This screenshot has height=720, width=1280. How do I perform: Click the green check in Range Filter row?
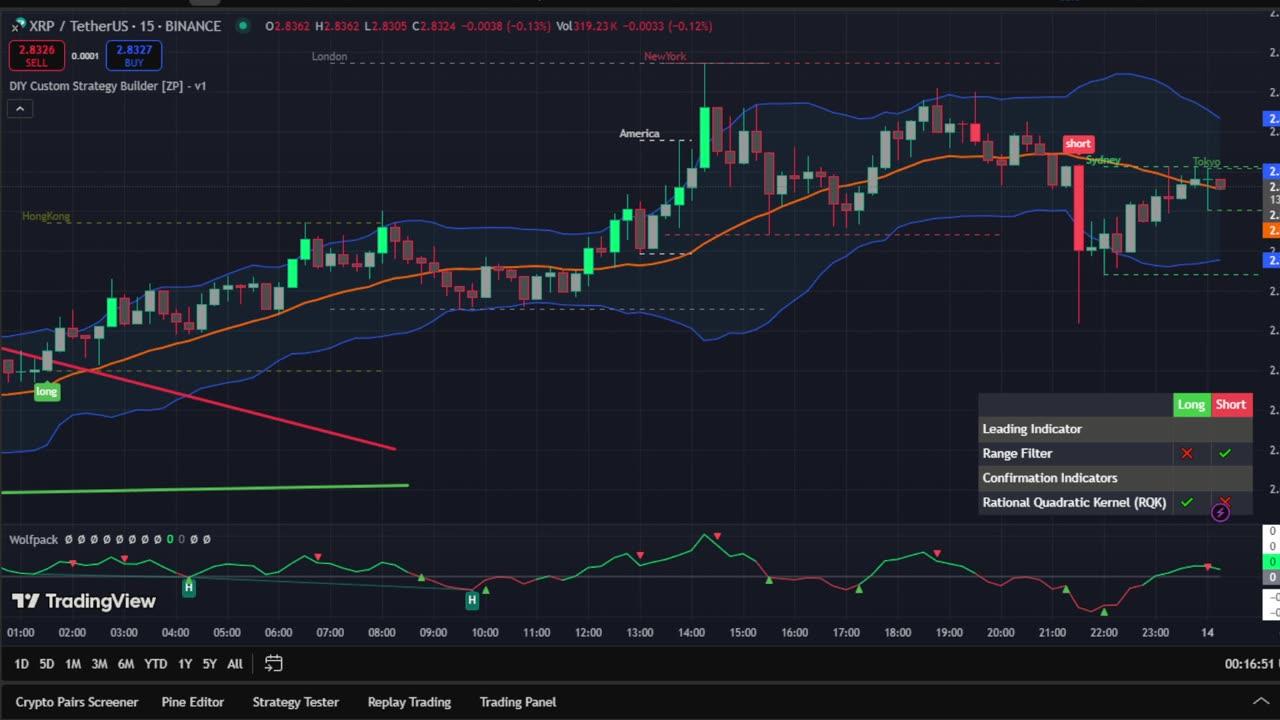[x=1225, y=454]
